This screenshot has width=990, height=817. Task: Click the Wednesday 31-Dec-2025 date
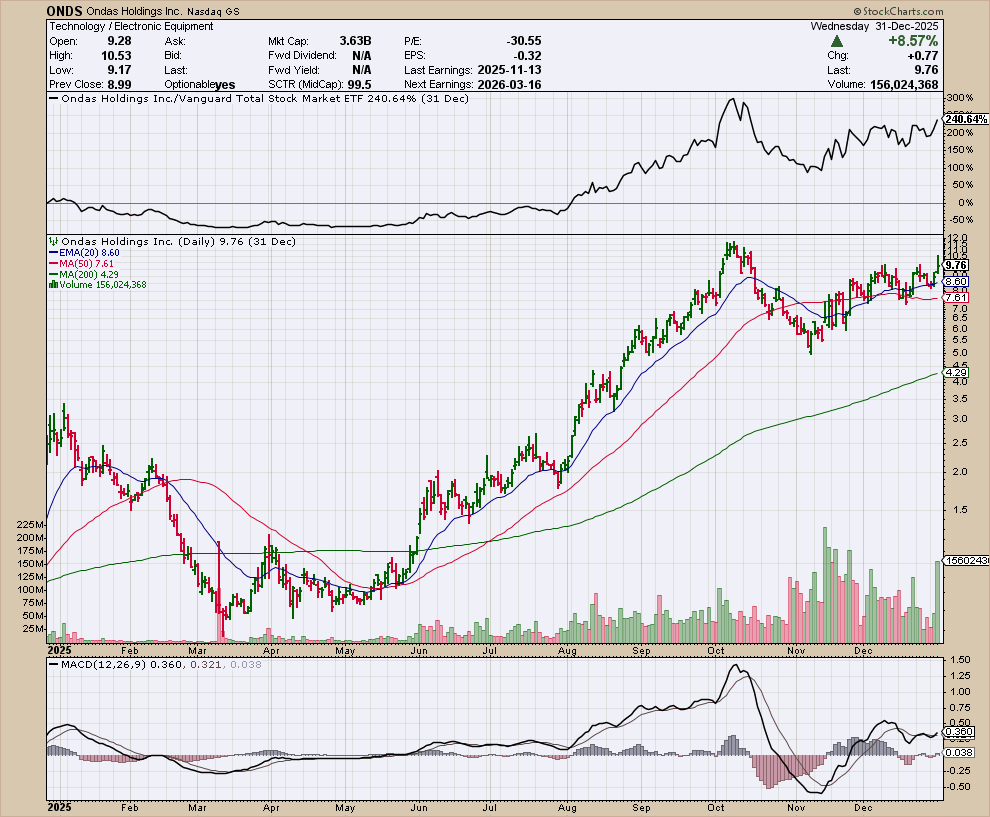874,27
